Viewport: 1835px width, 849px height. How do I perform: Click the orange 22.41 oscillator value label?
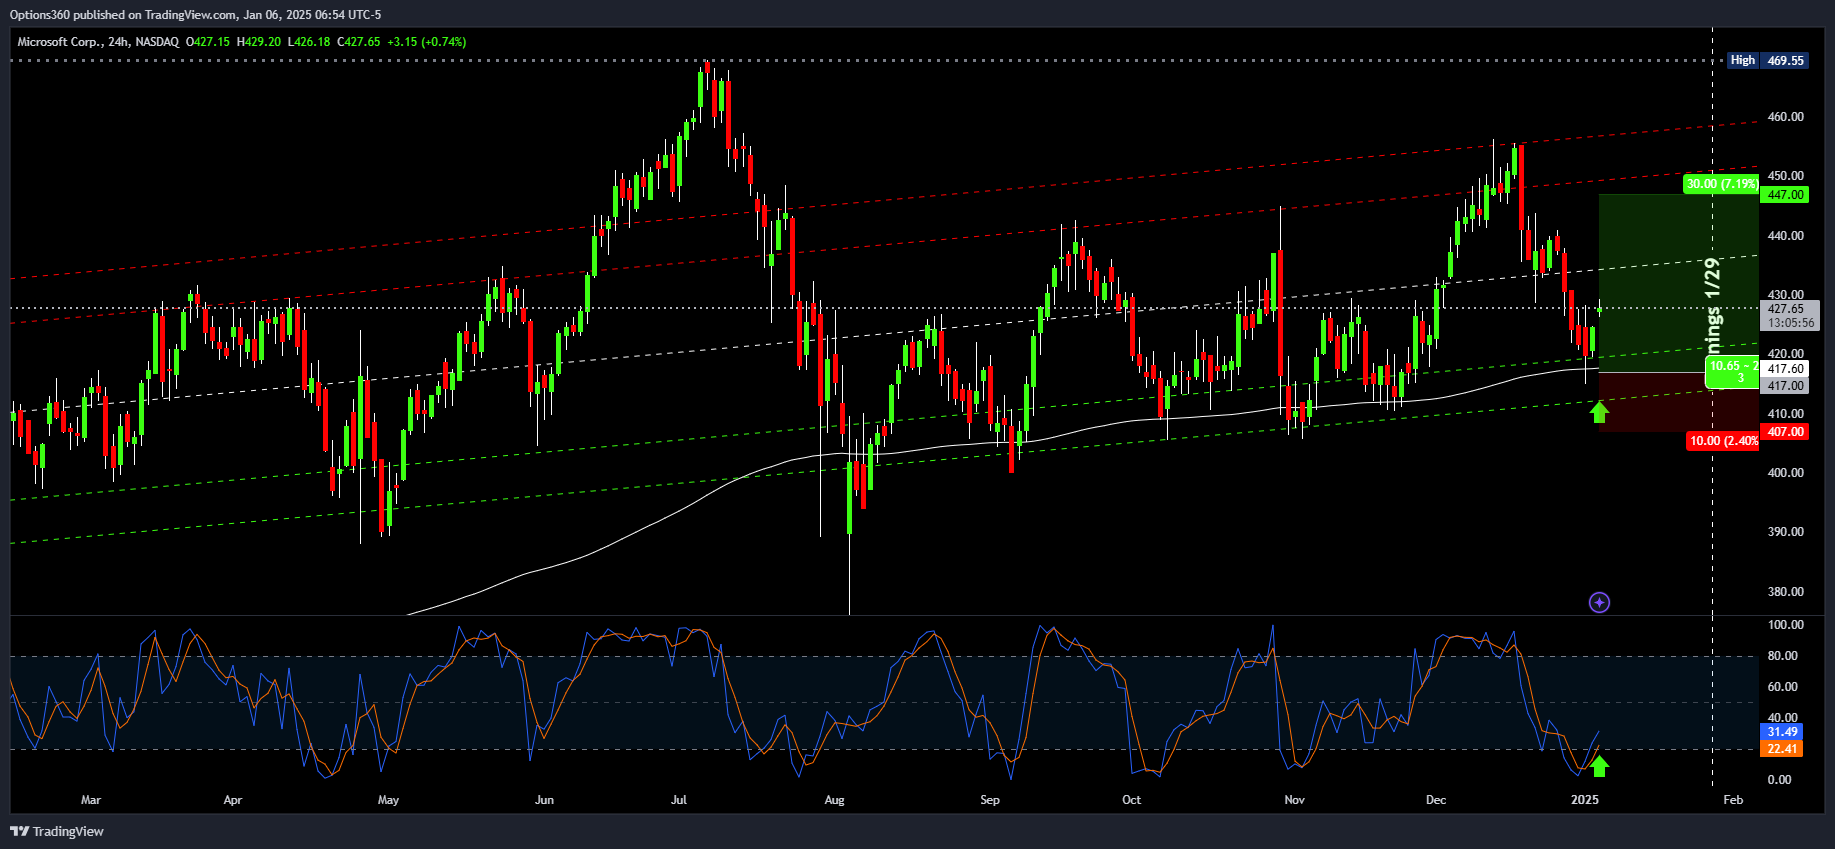click(1782, 749)
